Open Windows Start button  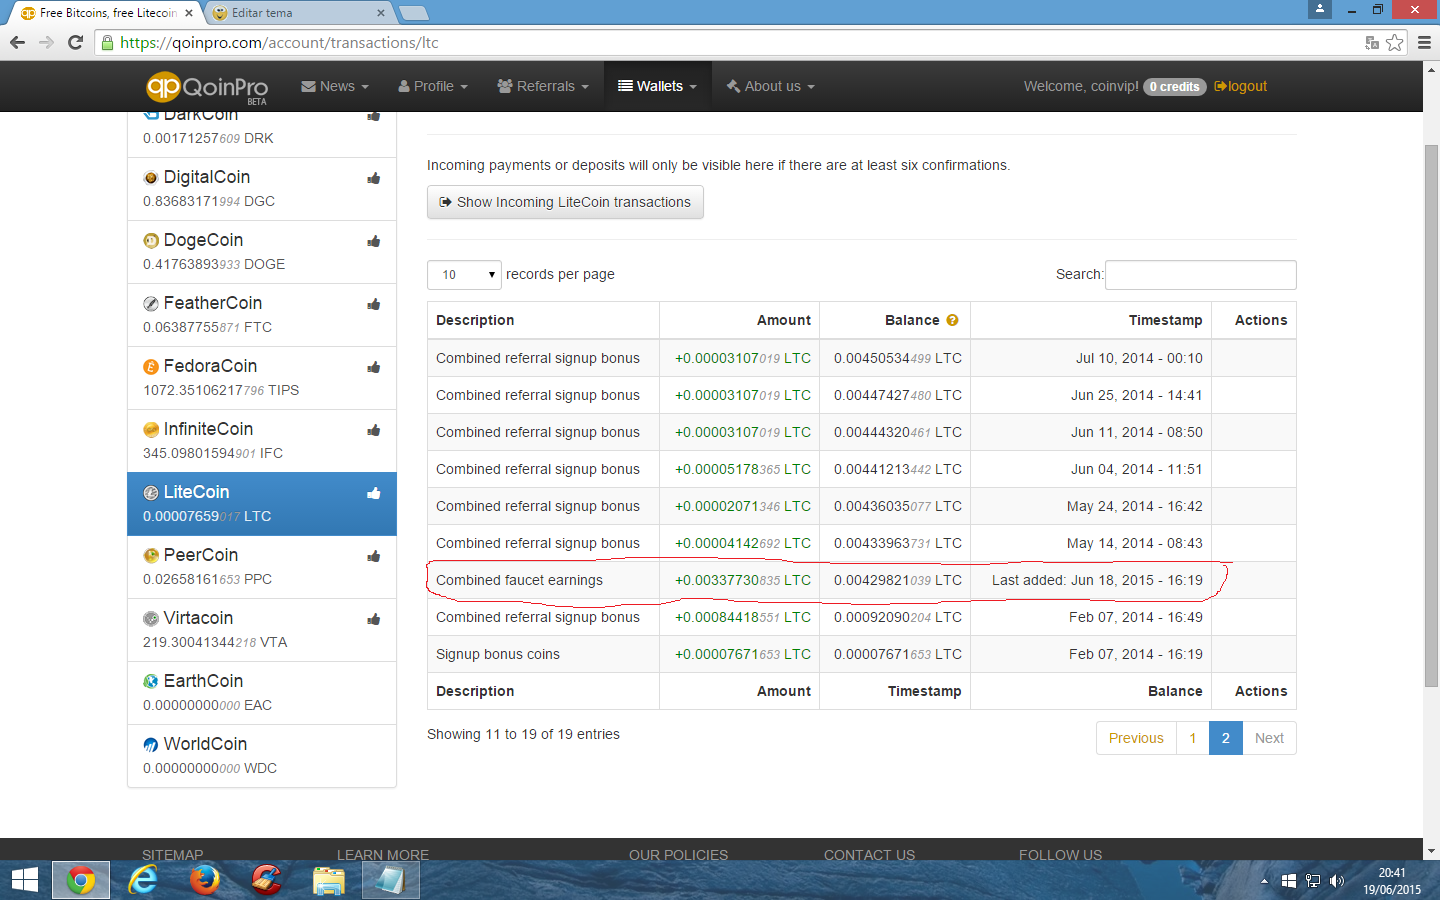click(x=24, y=880)
